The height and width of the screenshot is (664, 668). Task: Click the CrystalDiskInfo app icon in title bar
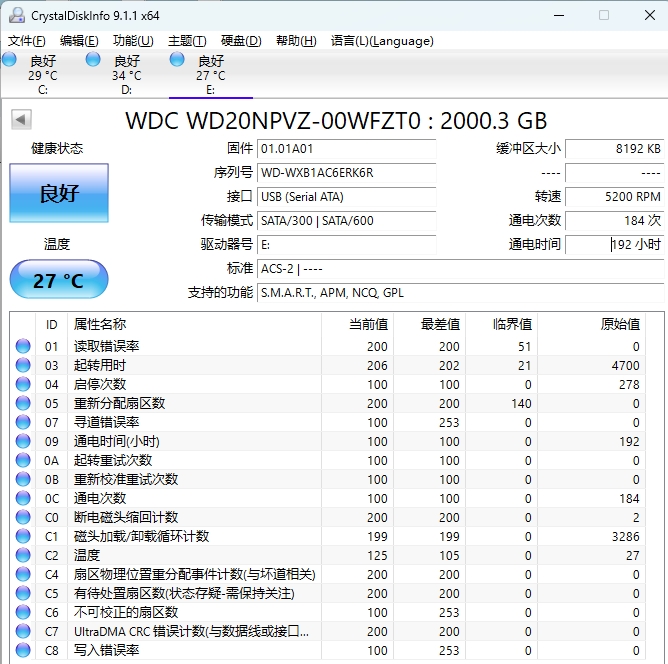(x=17, y=15)
